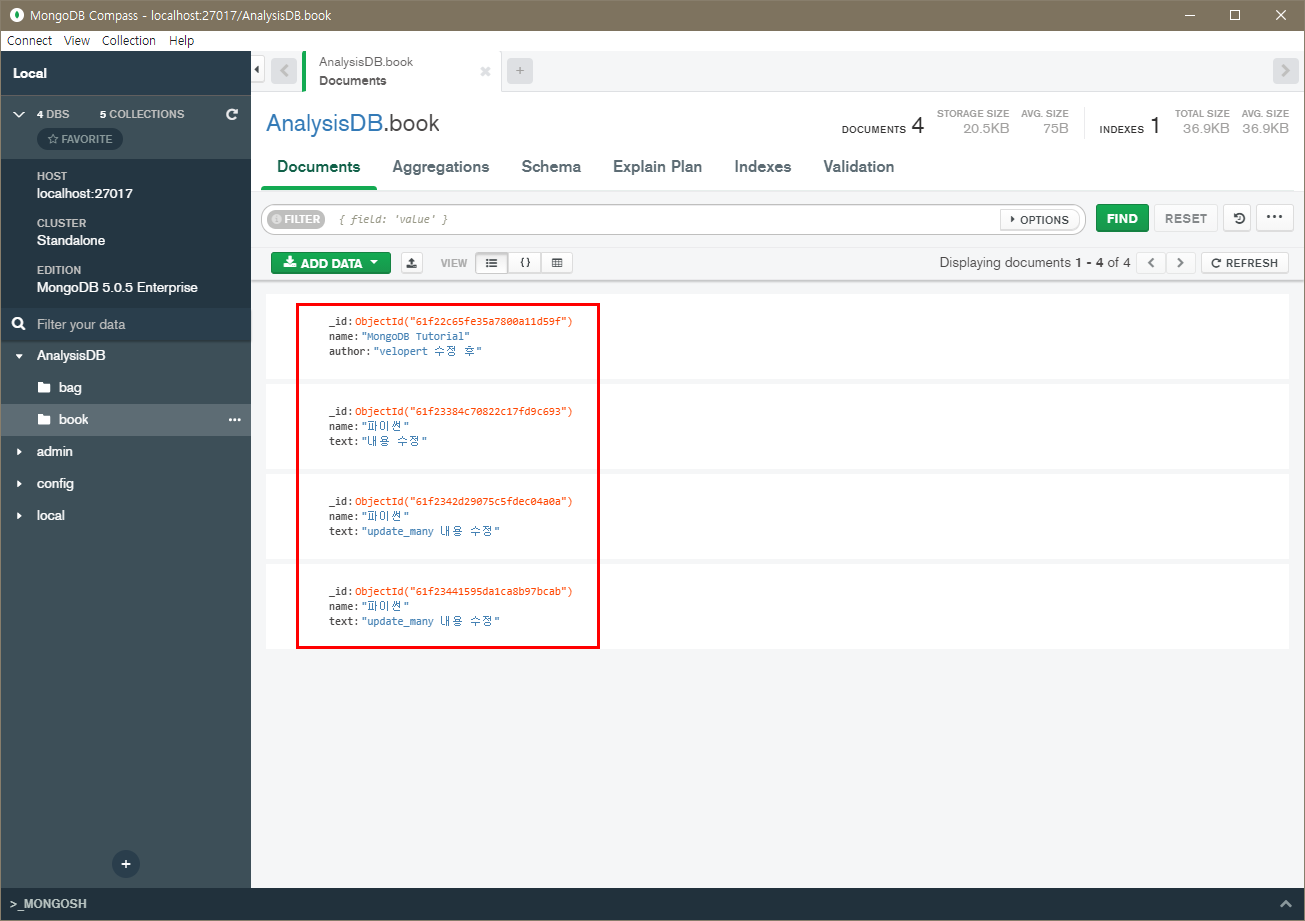
Task: Go to the next page of documents
Action: pos(1181,263)
